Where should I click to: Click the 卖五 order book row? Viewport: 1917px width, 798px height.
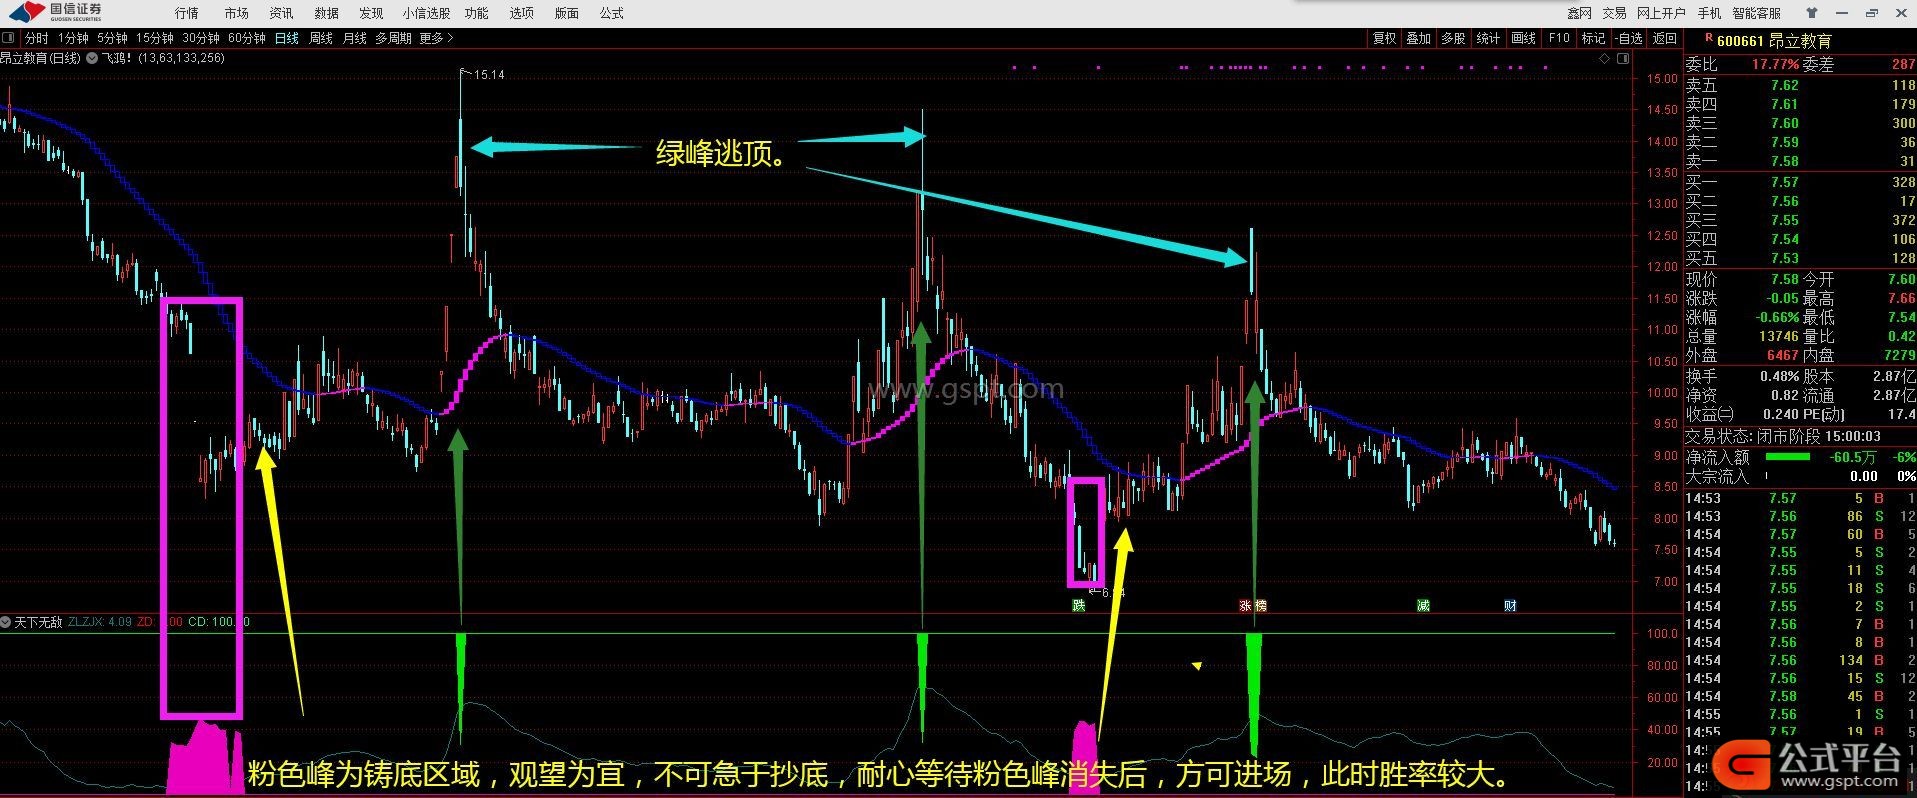(1800, 85)
